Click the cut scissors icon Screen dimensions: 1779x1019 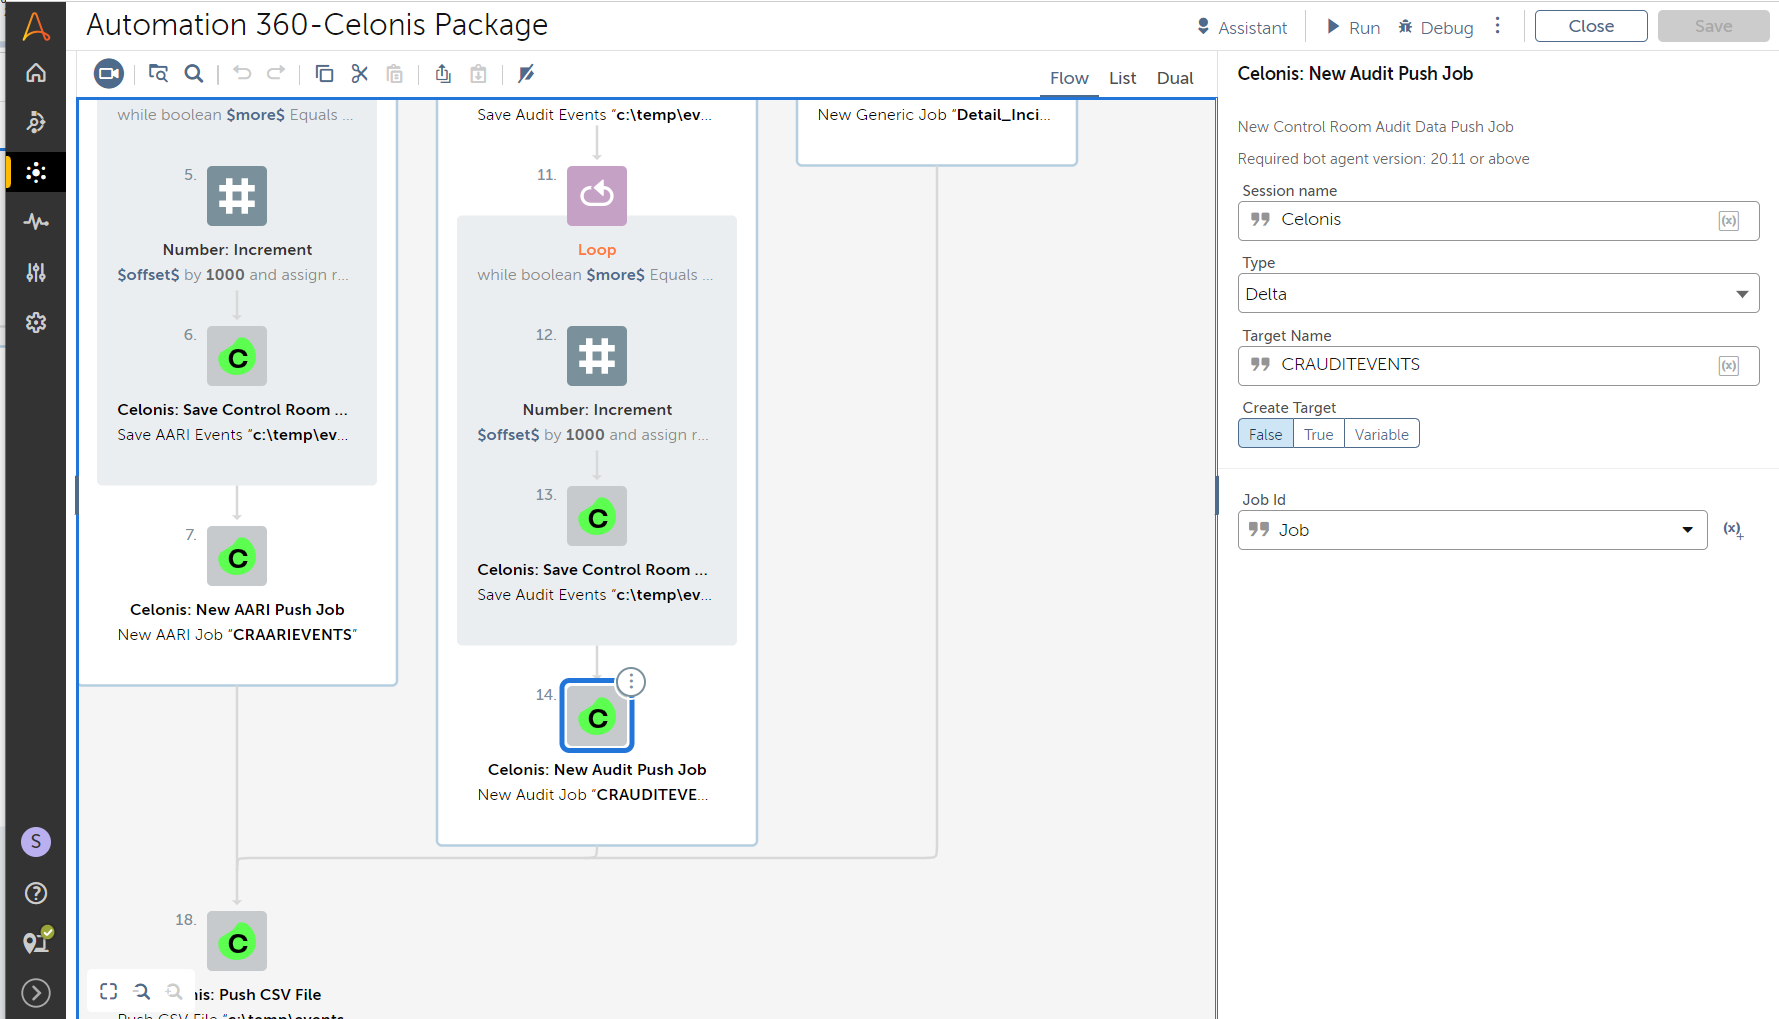point(360,74)
